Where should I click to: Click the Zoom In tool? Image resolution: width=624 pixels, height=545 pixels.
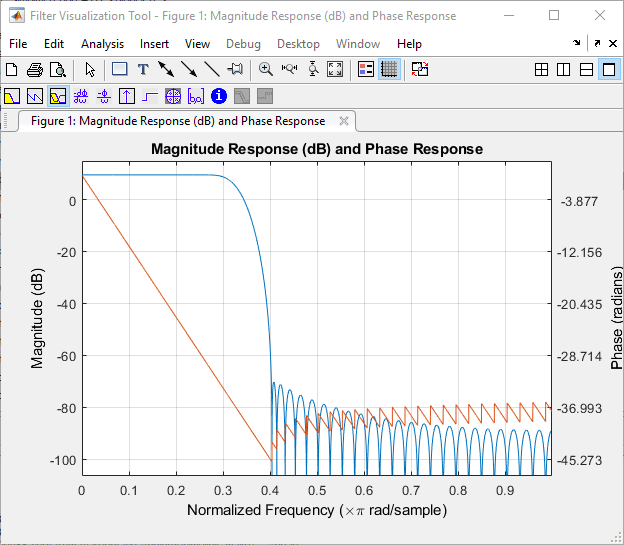(x=266, y=70)
